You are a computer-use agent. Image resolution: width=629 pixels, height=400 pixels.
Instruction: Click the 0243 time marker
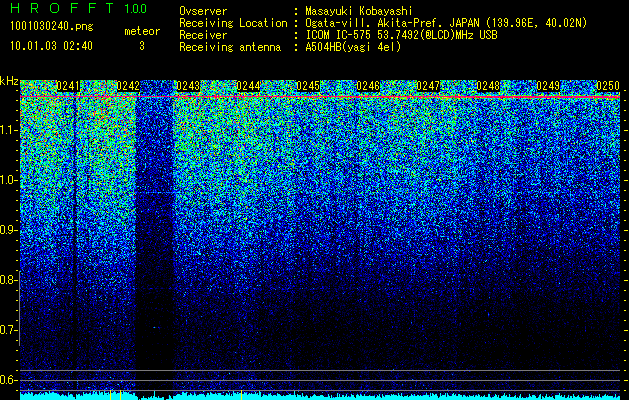(188, 86)
